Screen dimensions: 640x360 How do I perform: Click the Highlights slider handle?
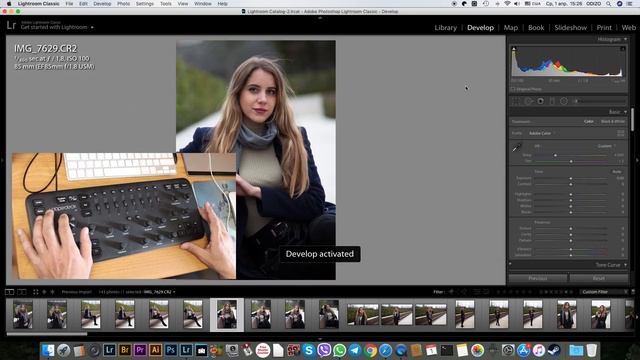tap(571, 194)
